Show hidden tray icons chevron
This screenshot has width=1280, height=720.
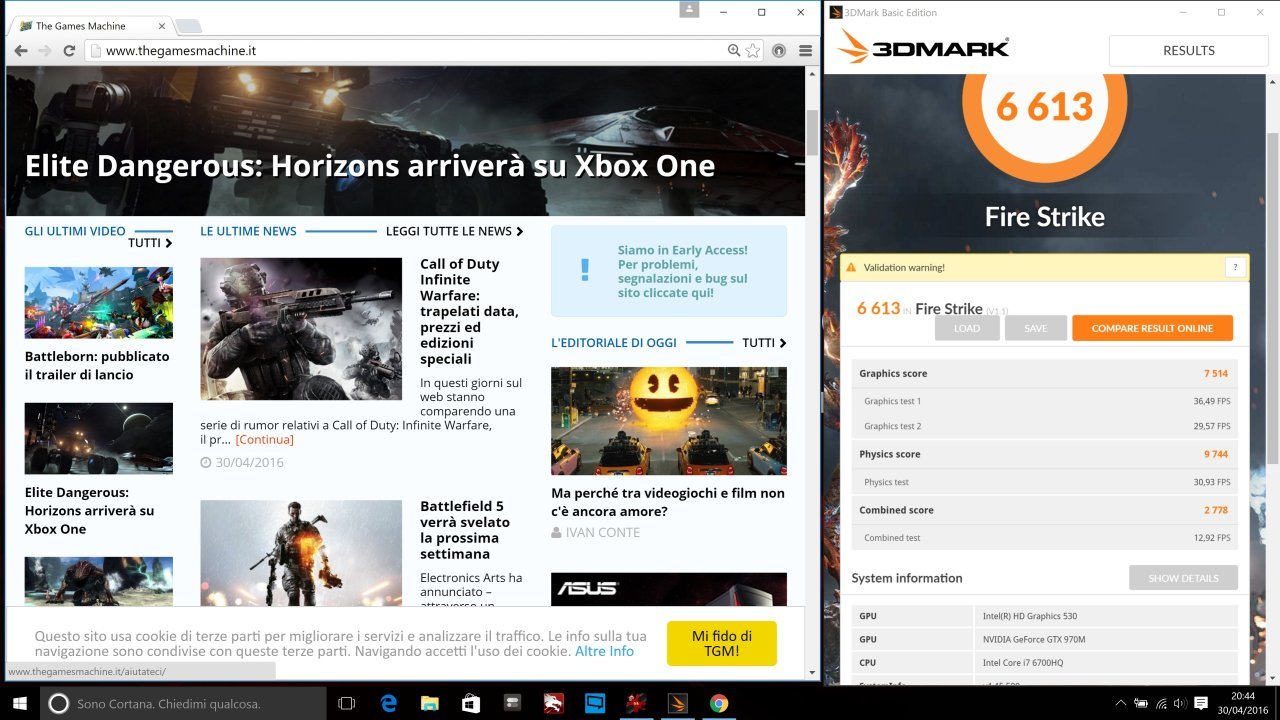coord(1120,703)
